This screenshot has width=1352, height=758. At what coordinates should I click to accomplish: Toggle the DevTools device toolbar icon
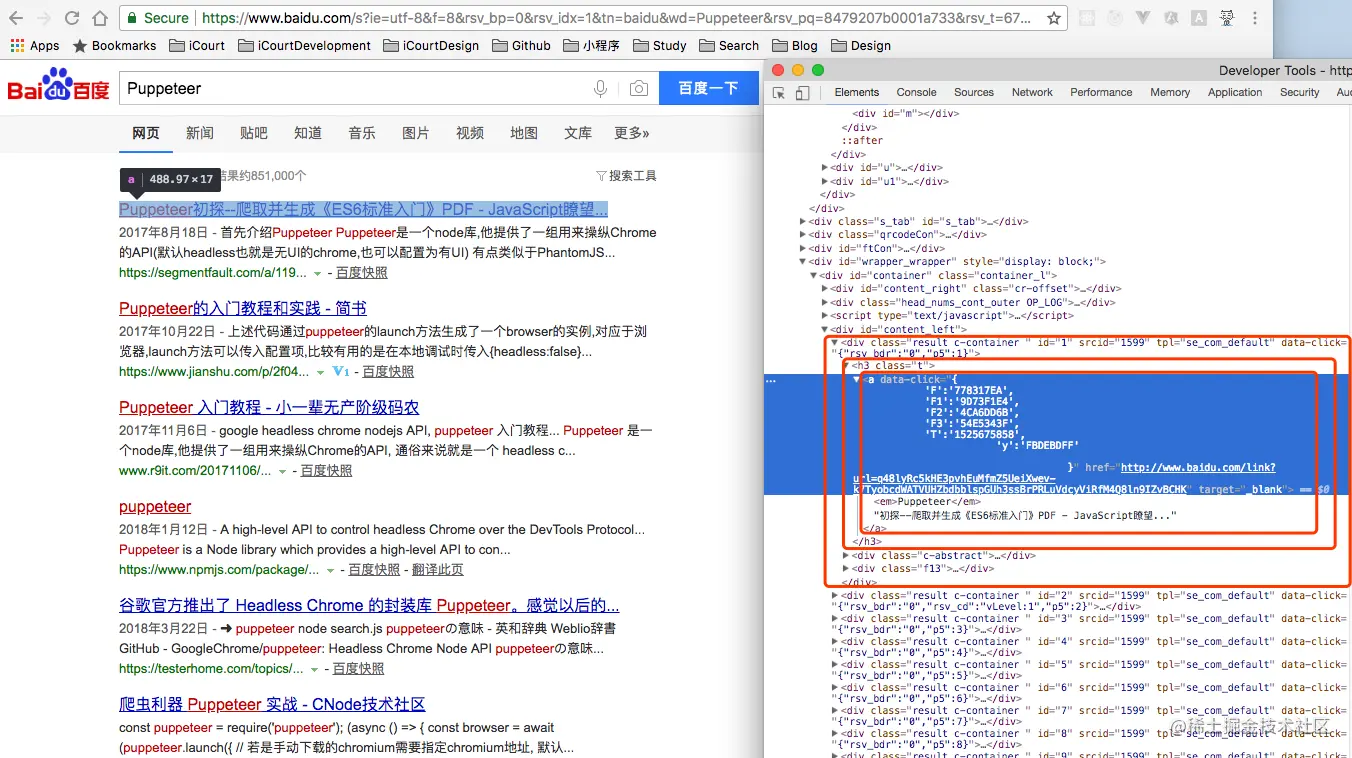tap(802, 93)
